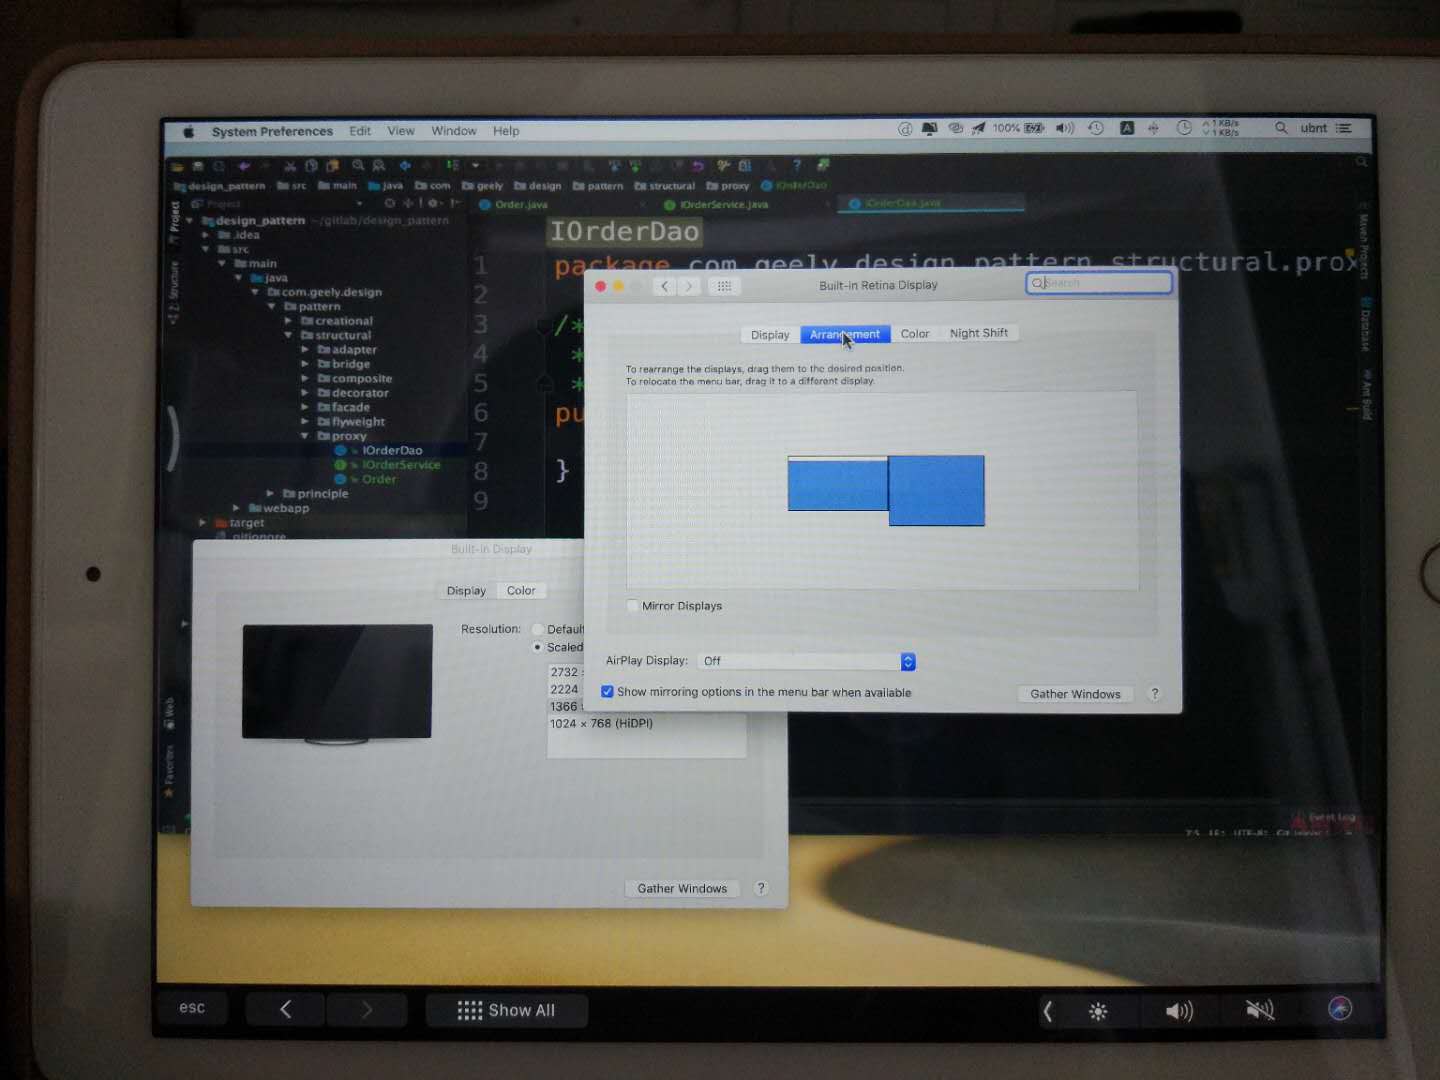1440x1080 pixels.
Task: Tap the brightness icon on the Touch Bar
Action: tap(1098, 1012)
